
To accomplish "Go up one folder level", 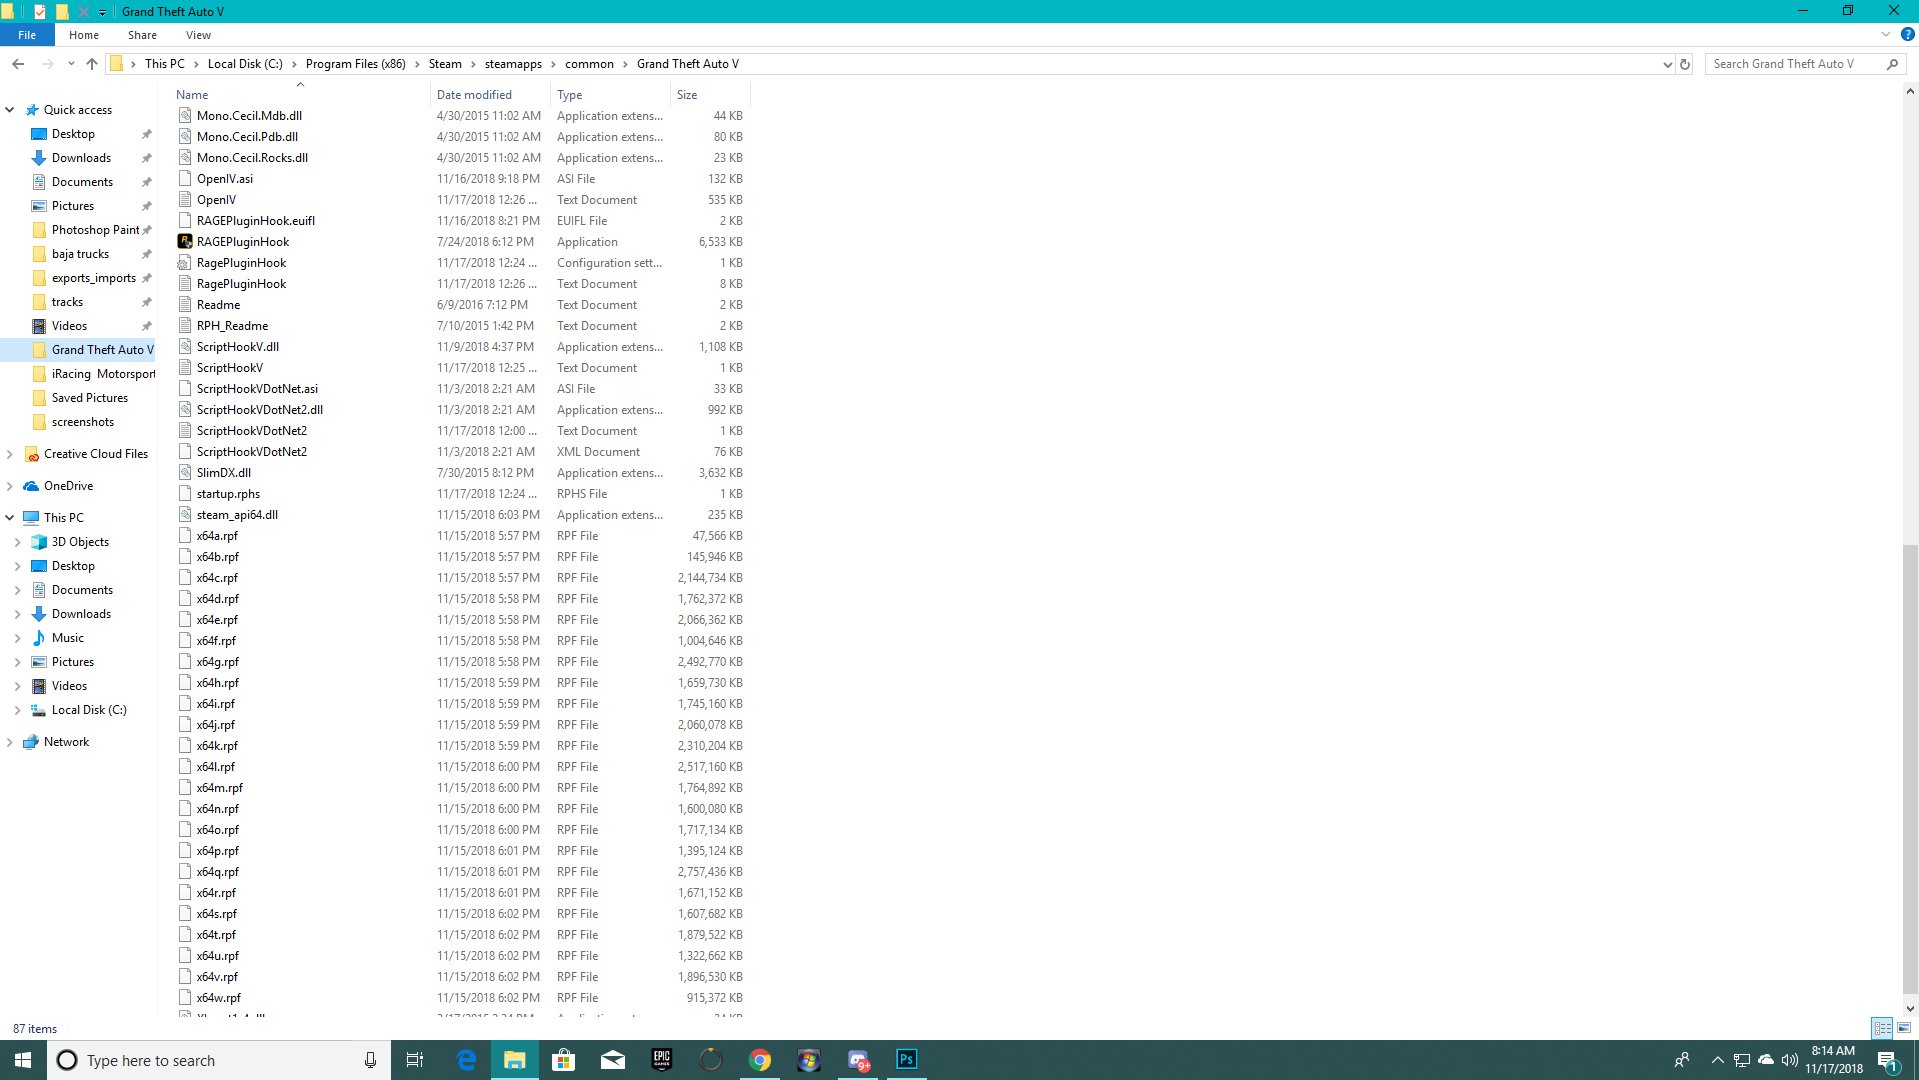I will [x=92, y=64].
